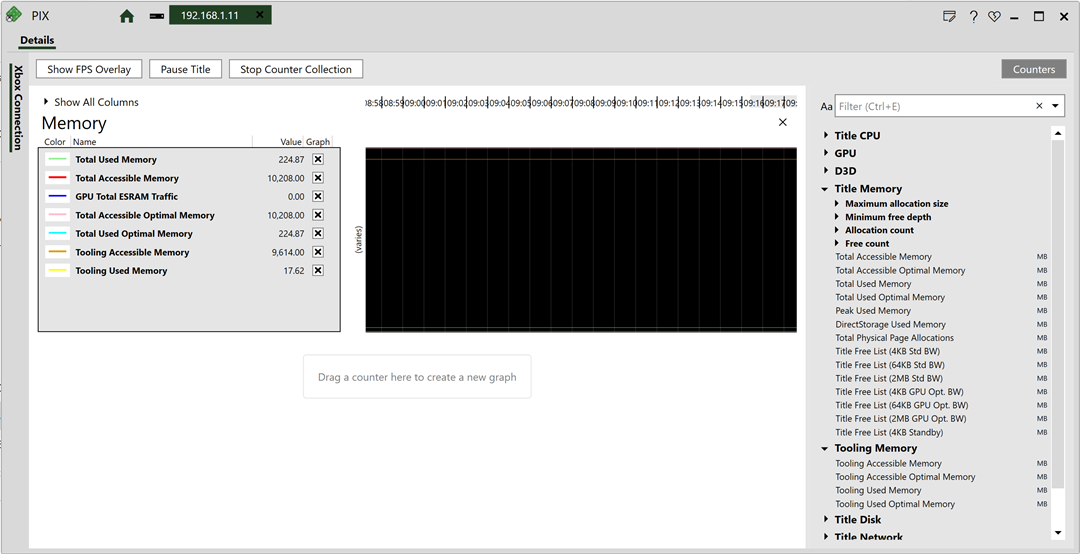Toggle graph checkbox for Tooling Accessible Memory

318,252
